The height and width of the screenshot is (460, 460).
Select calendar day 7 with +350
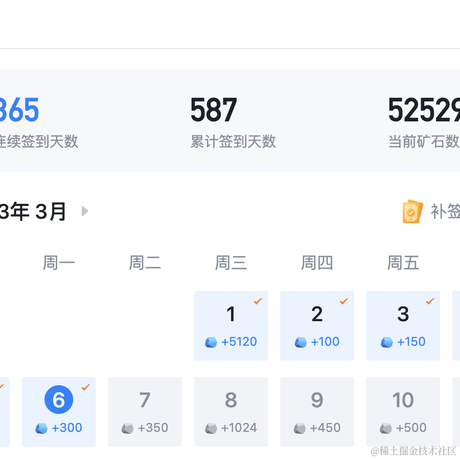tap(145, 412)
